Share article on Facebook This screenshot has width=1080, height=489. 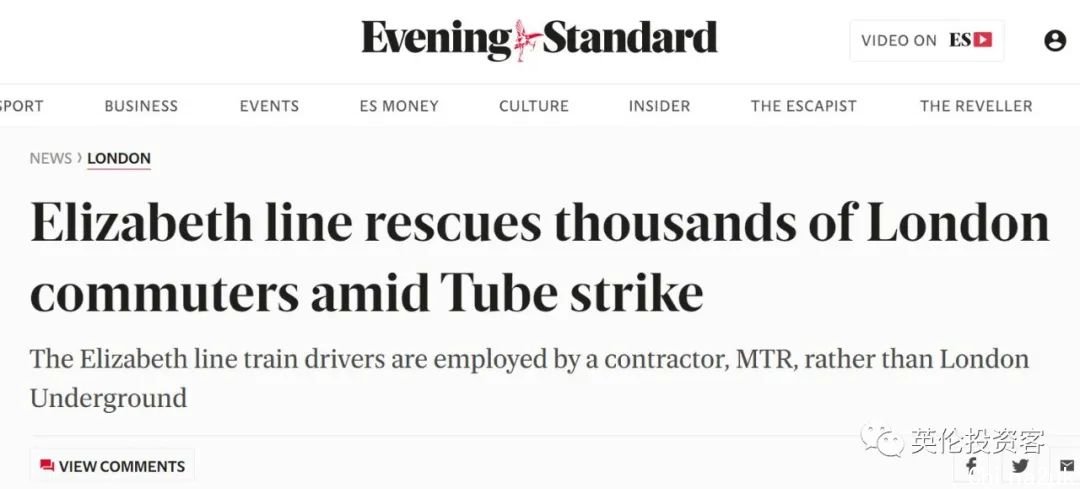click(971, 466)
